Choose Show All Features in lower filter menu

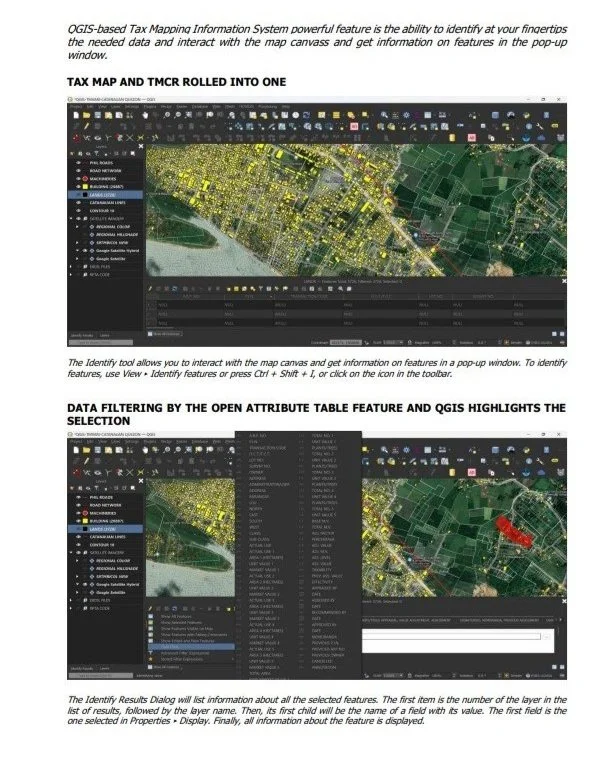191,616
